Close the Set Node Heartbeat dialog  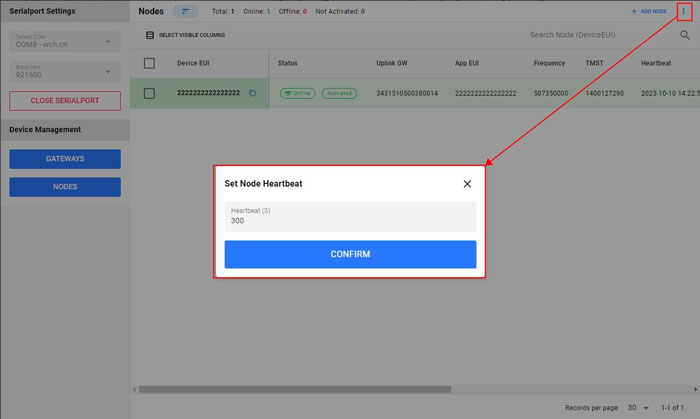click(467, 184)
